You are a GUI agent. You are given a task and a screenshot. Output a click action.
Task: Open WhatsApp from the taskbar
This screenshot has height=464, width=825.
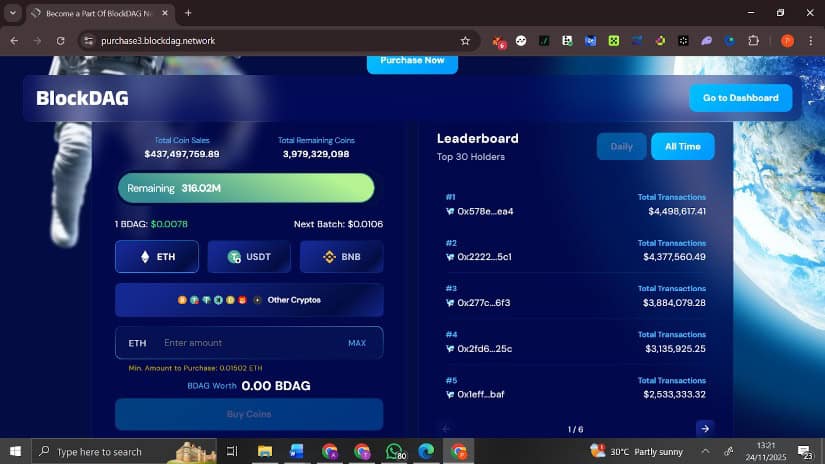coord(395,452)
